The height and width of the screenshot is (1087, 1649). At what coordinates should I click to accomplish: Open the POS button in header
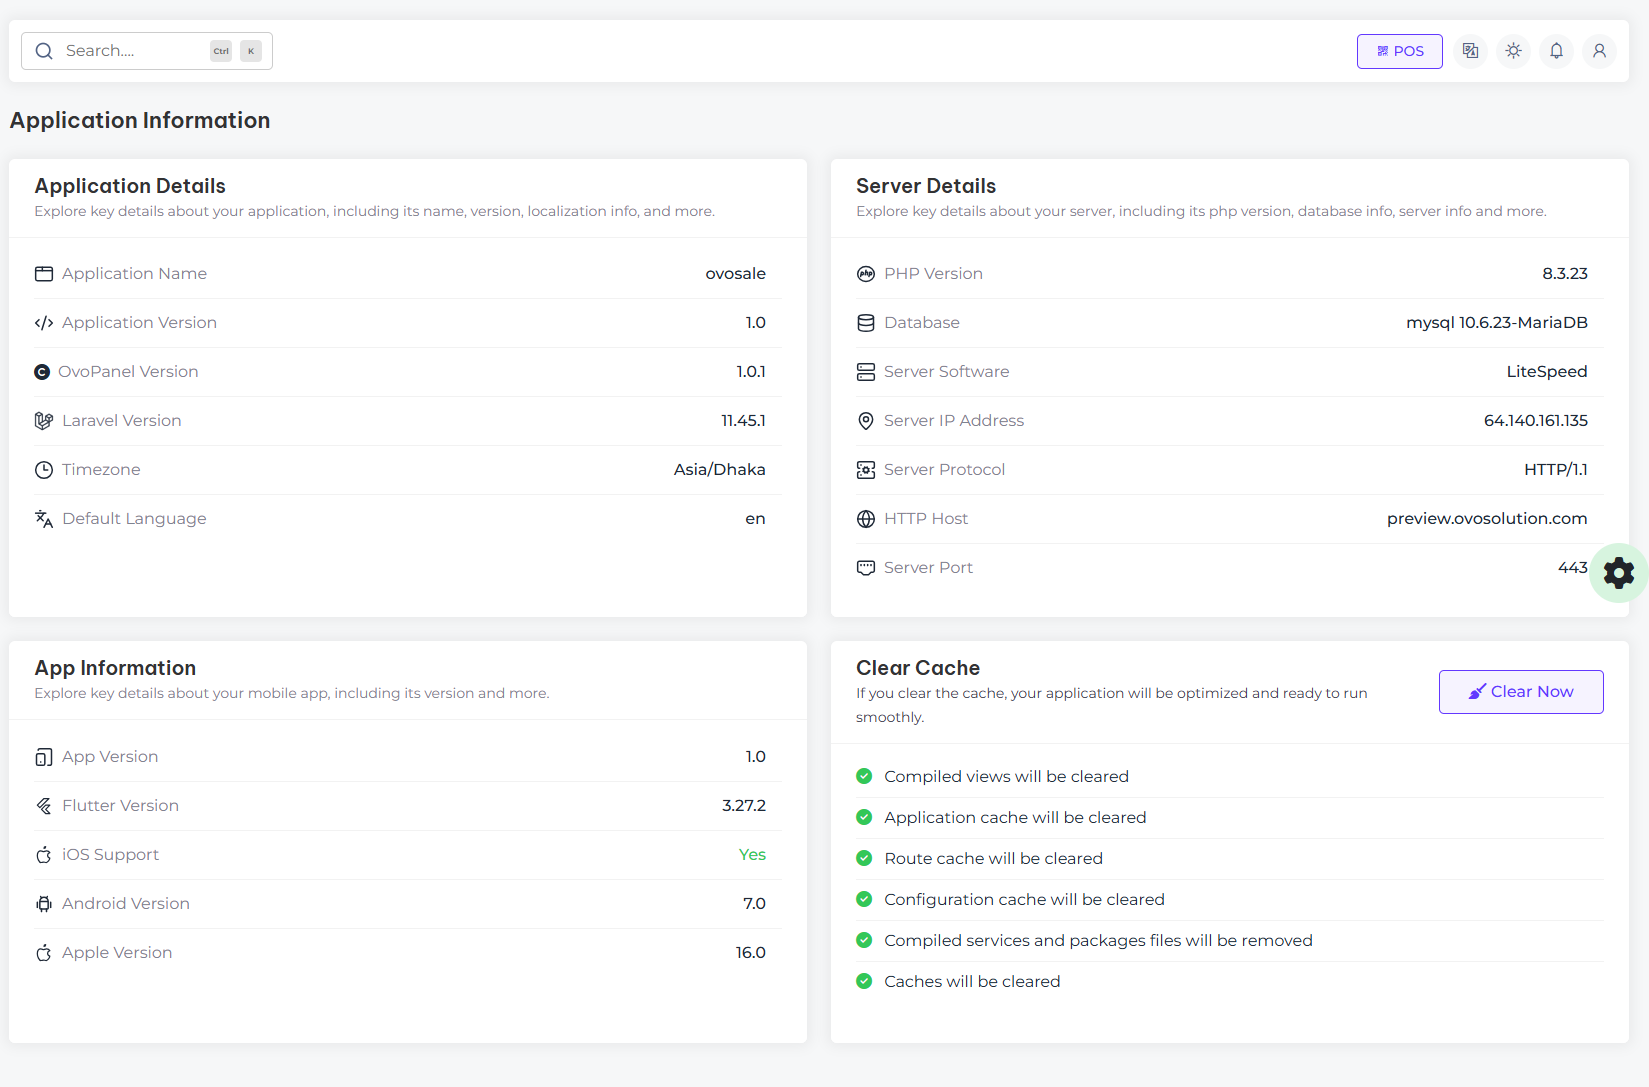[1399, 51]
